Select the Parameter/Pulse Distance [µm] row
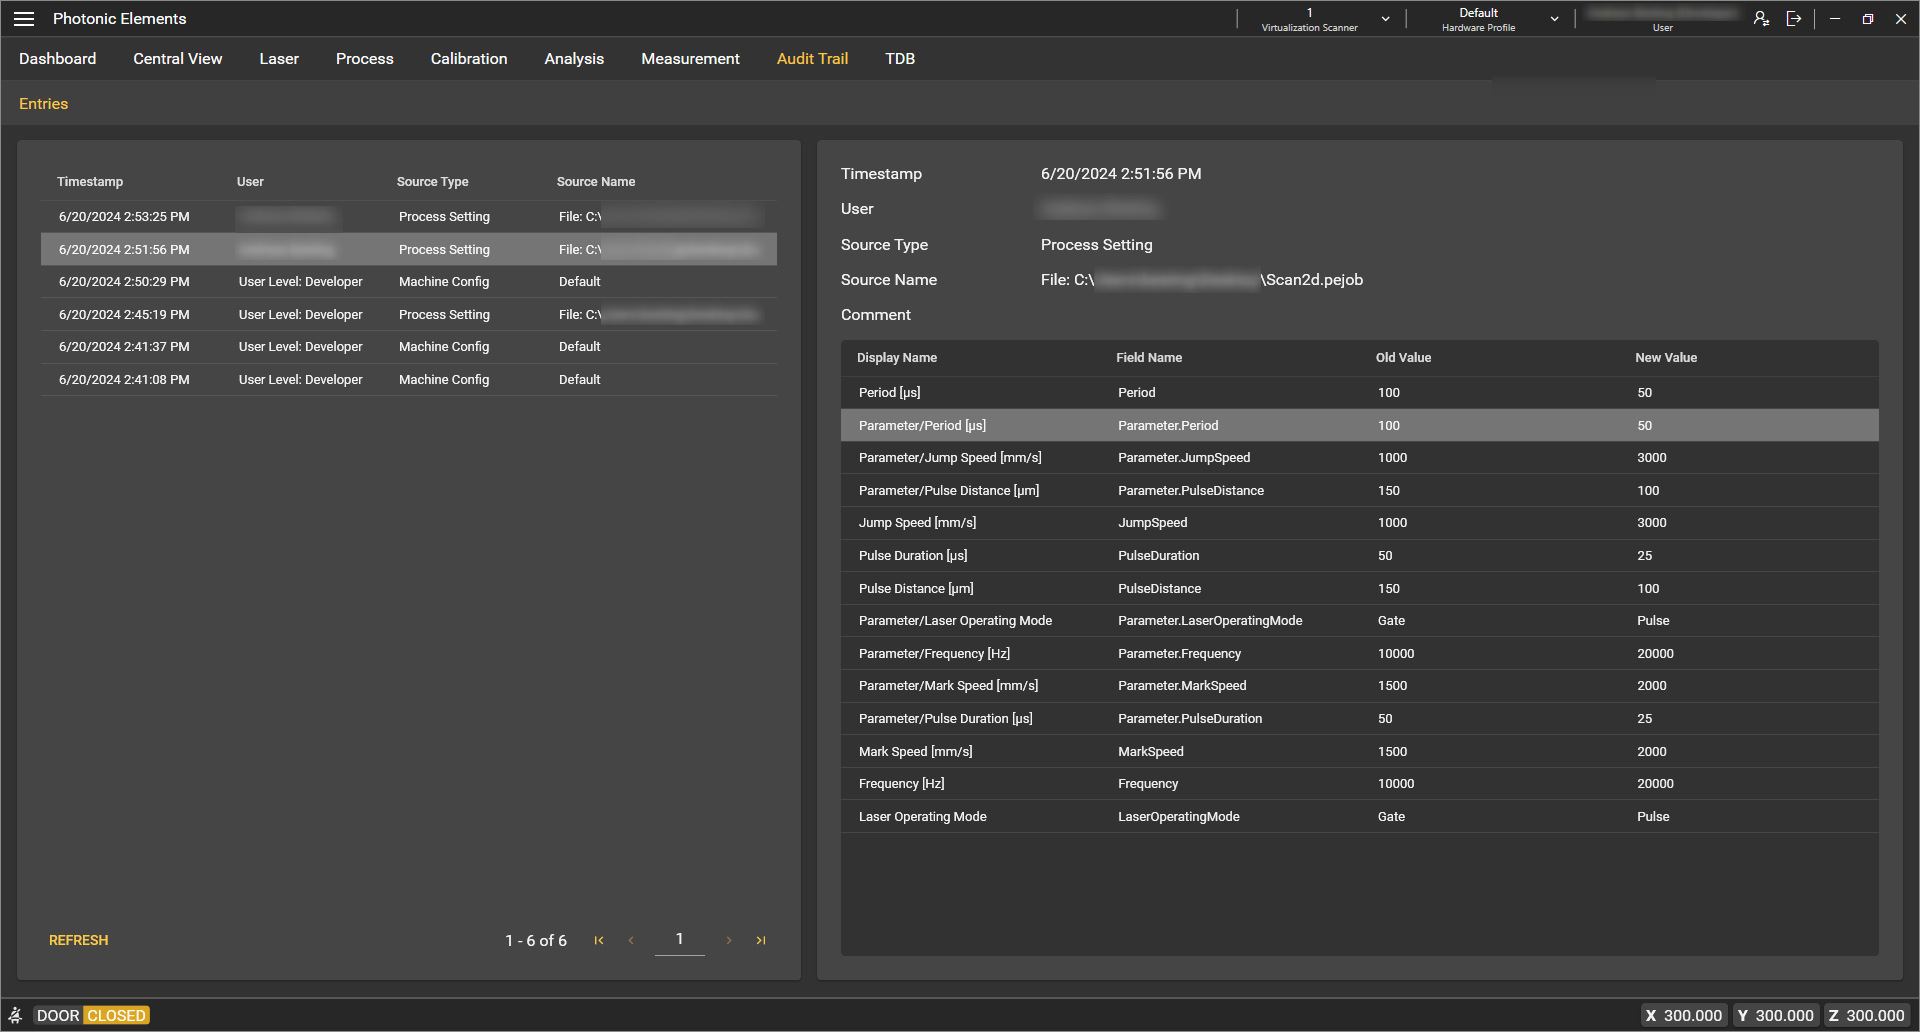 pyautogui.click(x=1360, y=491)
